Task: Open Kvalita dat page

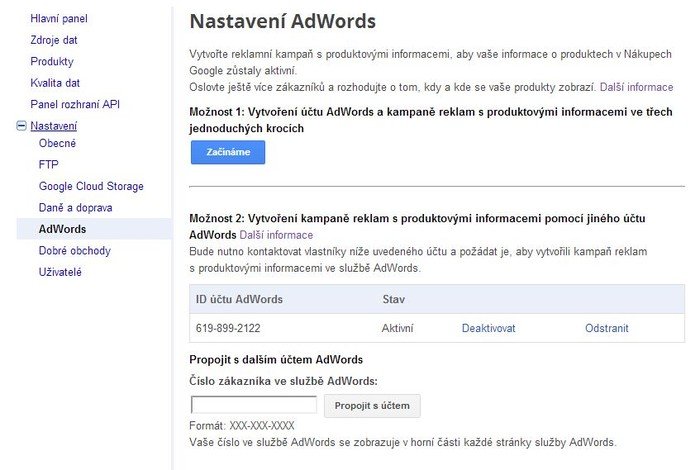Action: [x=55, y=83]
